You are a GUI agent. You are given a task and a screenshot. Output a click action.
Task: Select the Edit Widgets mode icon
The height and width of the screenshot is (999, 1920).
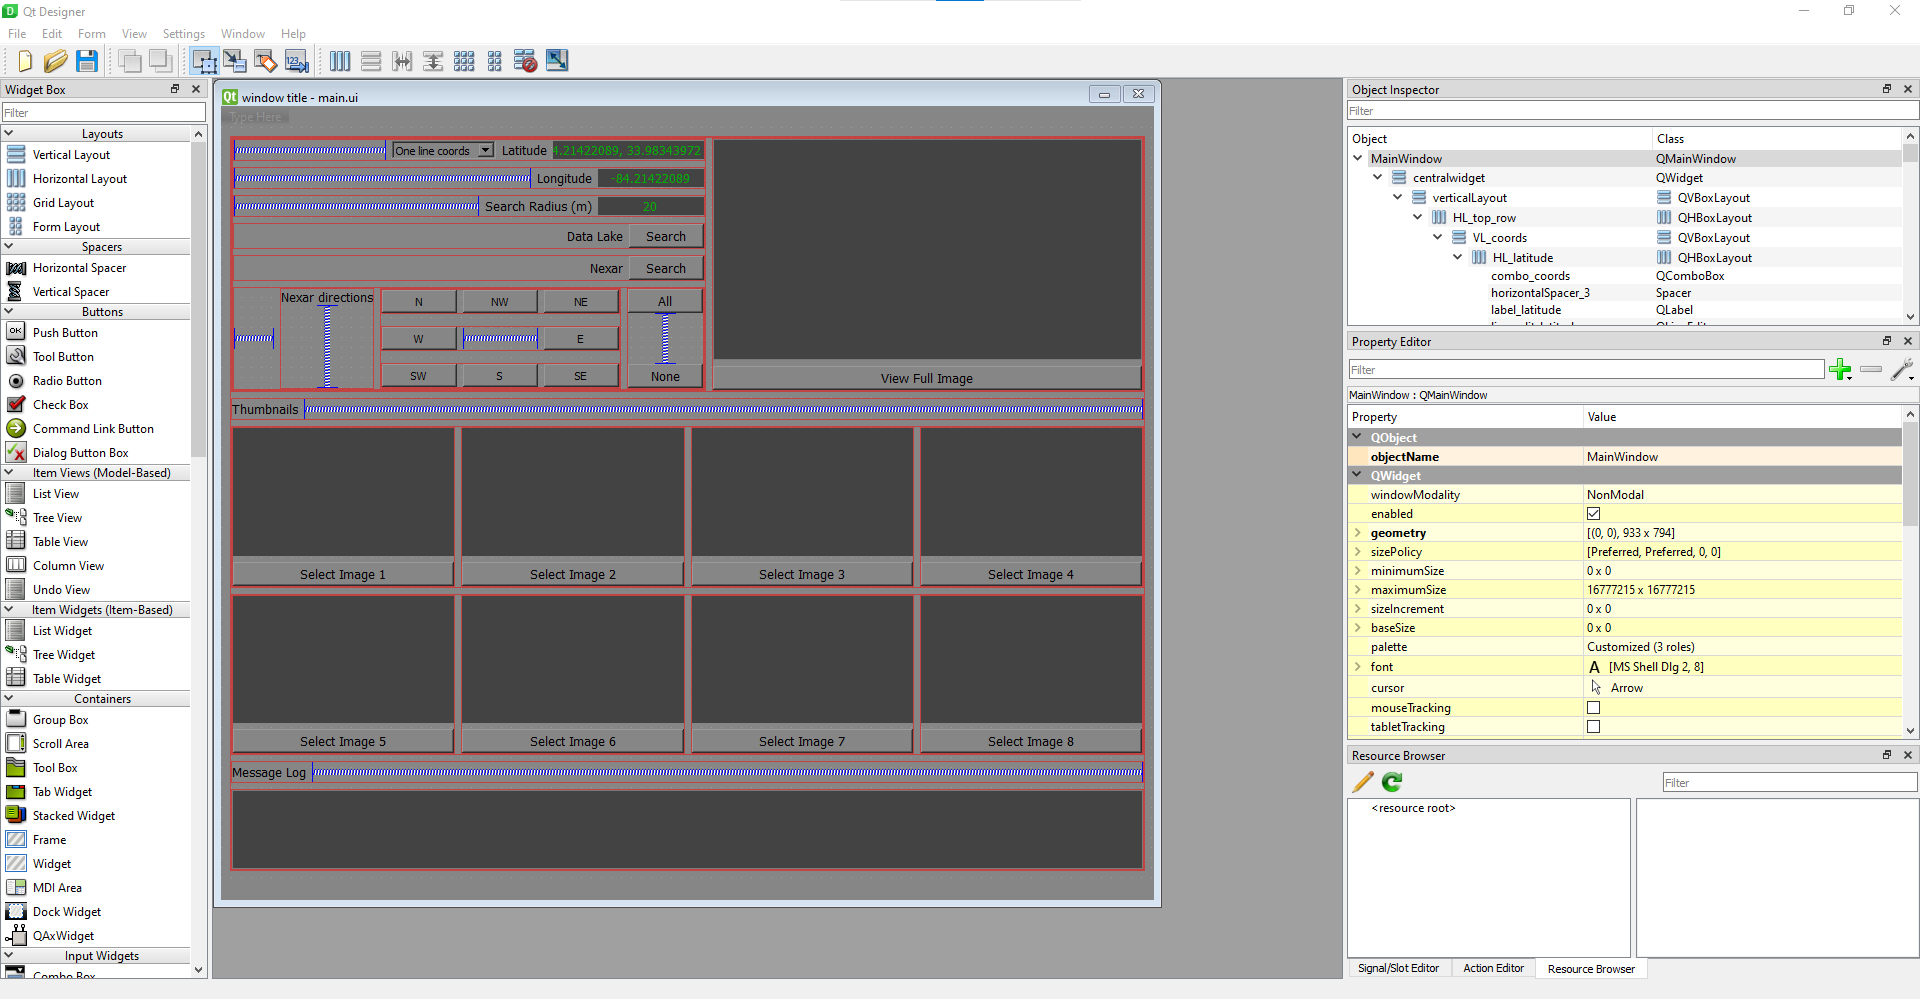[x=204, y=61]
